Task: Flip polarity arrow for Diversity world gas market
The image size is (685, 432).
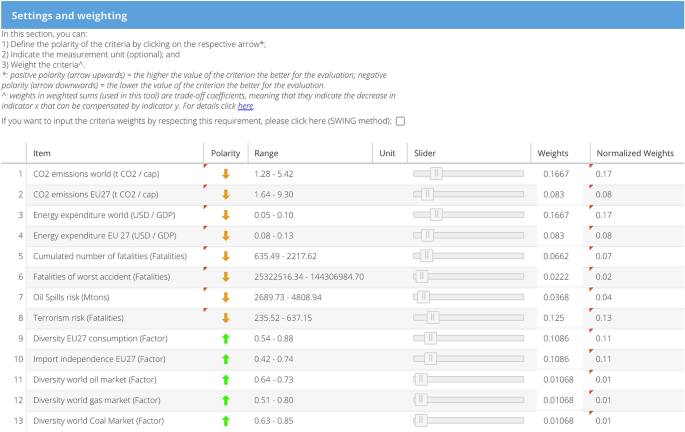Action: click(x=226, y=400)
